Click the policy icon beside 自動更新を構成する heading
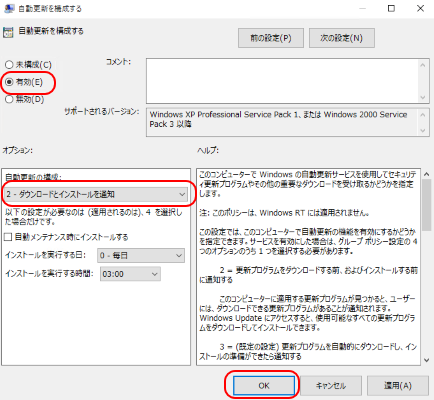The image size is (434, 400). click(x=8, y=32)
